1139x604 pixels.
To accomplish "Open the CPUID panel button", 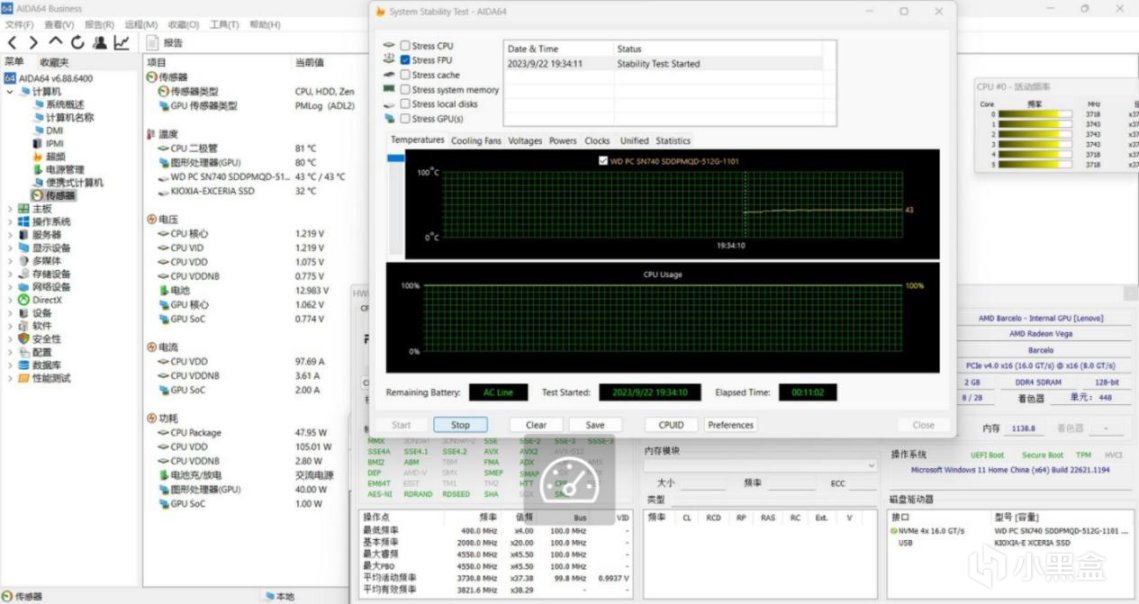I will point(671,425).
